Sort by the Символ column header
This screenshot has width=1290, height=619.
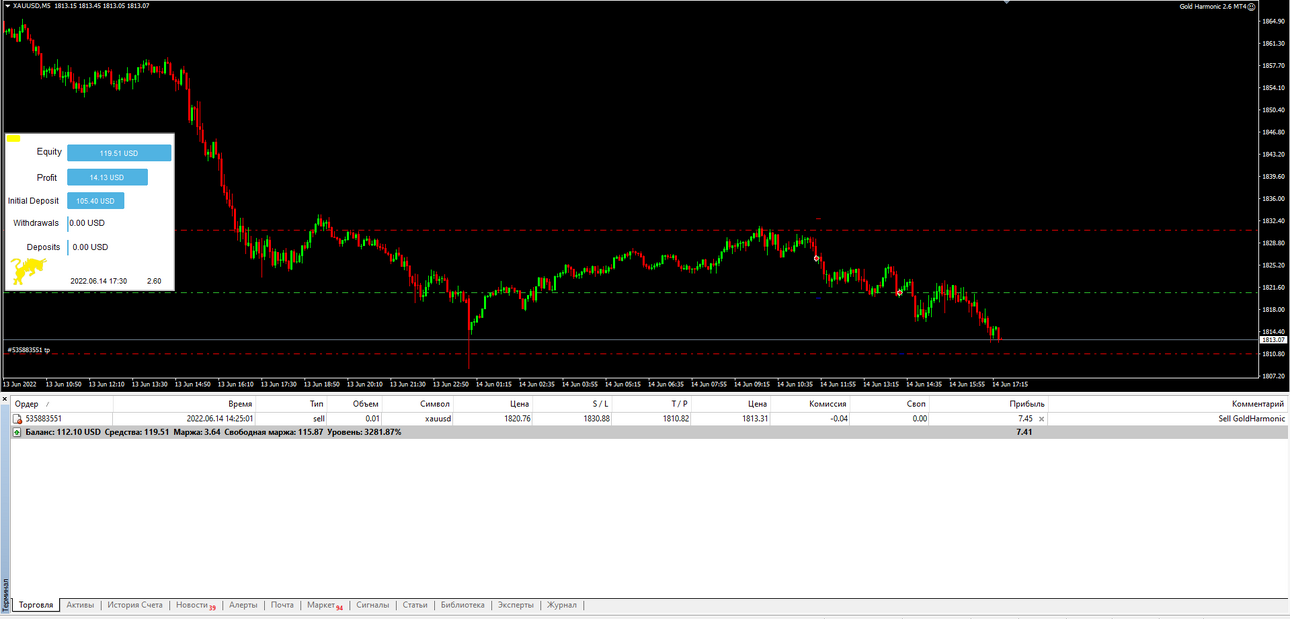click(418, 404)
